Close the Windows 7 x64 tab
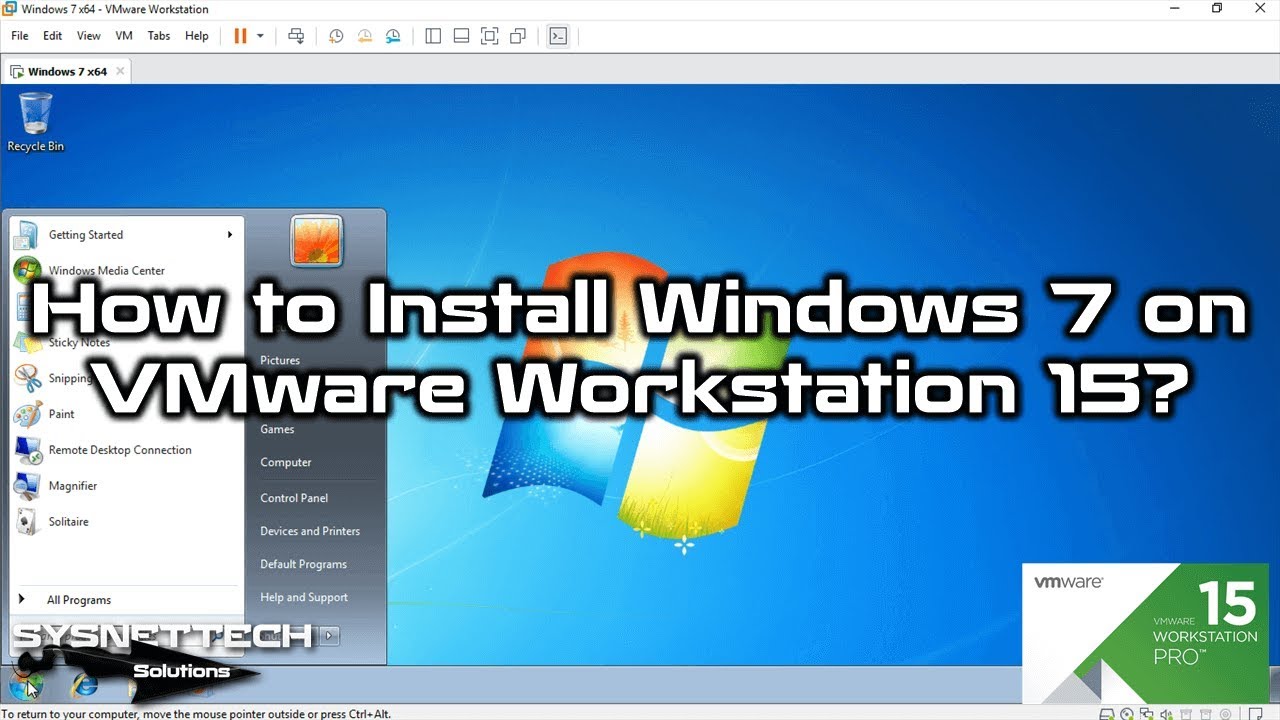This screenshot has height=720, width=1280. coord(121,71)
